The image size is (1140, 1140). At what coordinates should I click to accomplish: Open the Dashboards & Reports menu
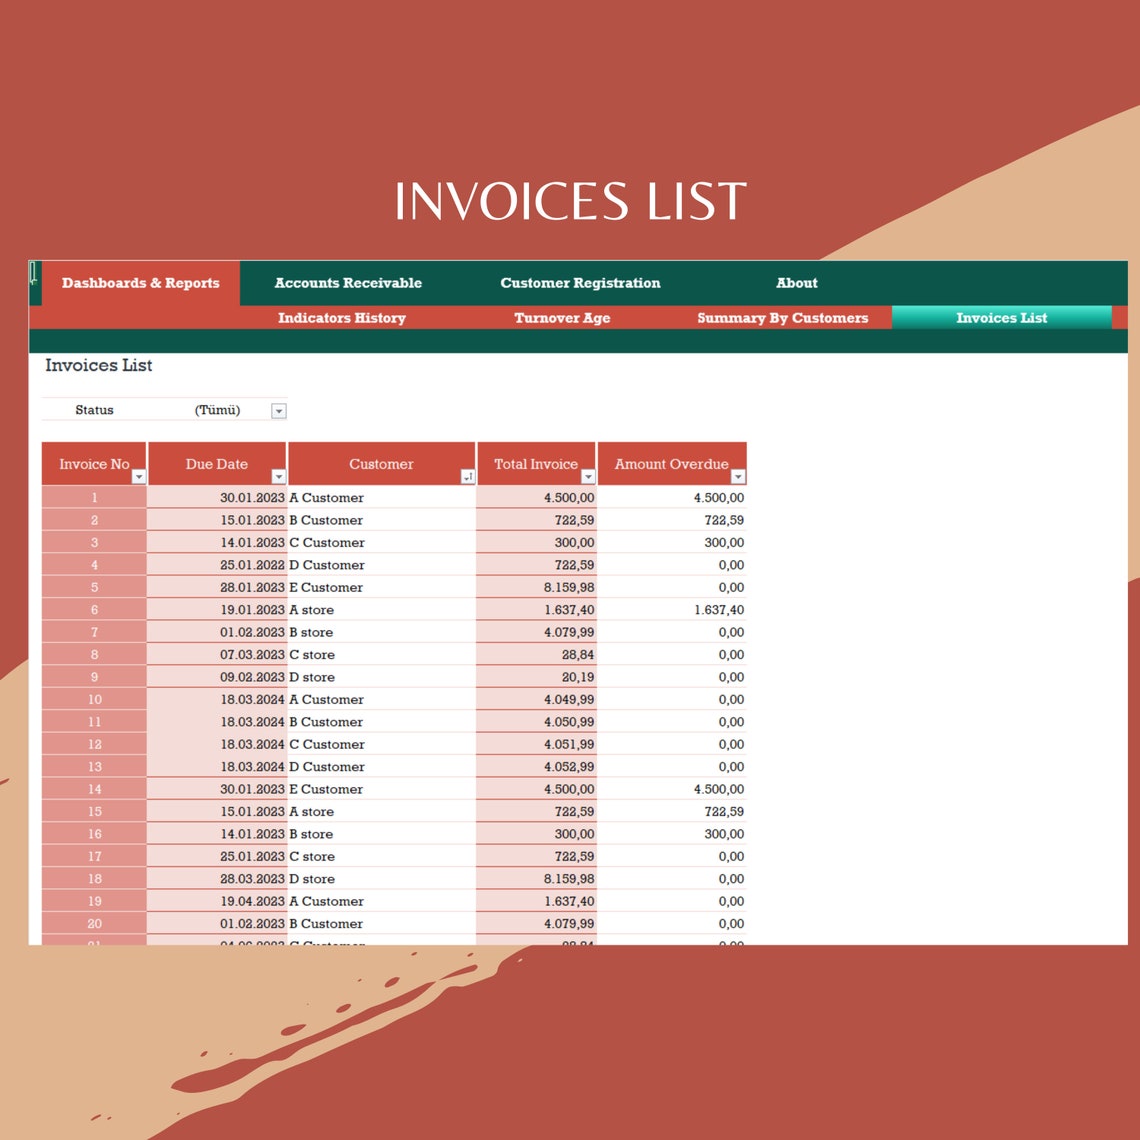click(140, 283)
